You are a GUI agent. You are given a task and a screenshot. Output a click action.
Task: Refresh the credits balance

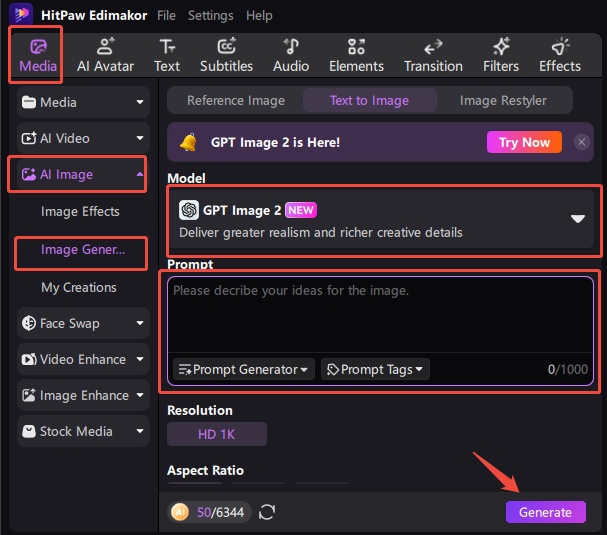(x=267, y=512)
